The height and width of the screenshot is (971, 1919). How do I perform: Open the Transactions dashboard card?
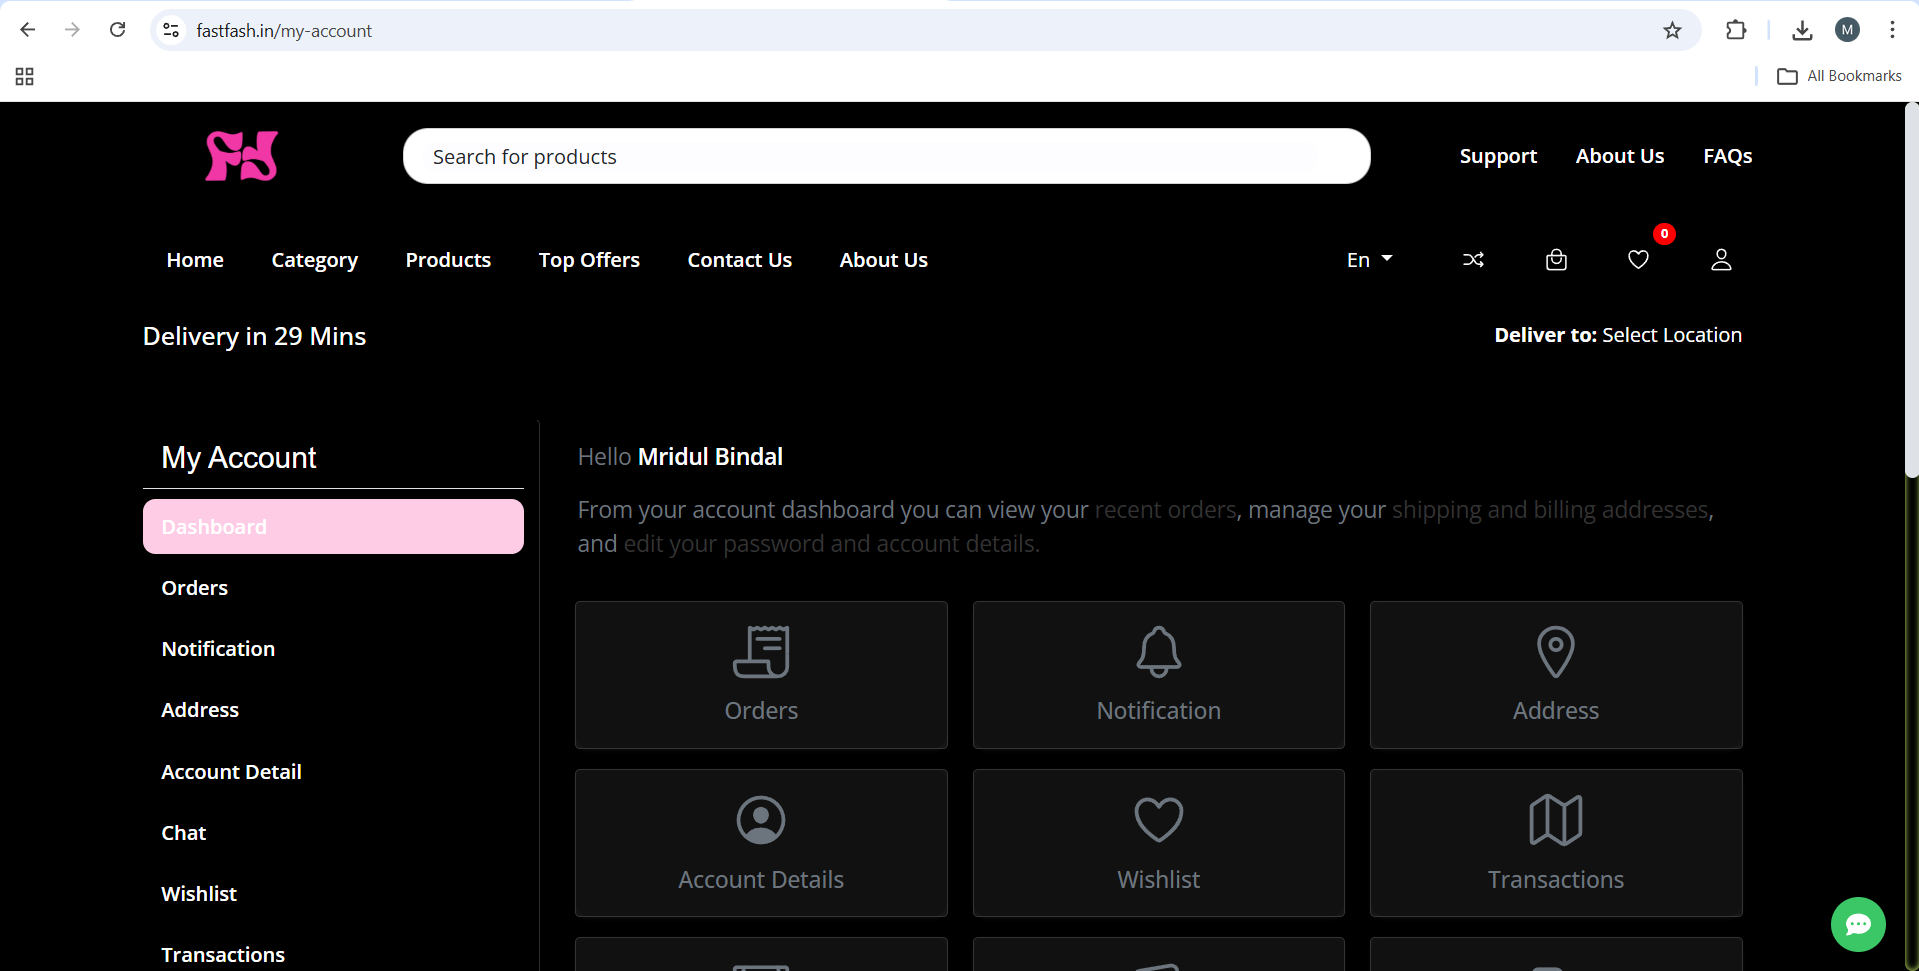(x=1555, y=843)
